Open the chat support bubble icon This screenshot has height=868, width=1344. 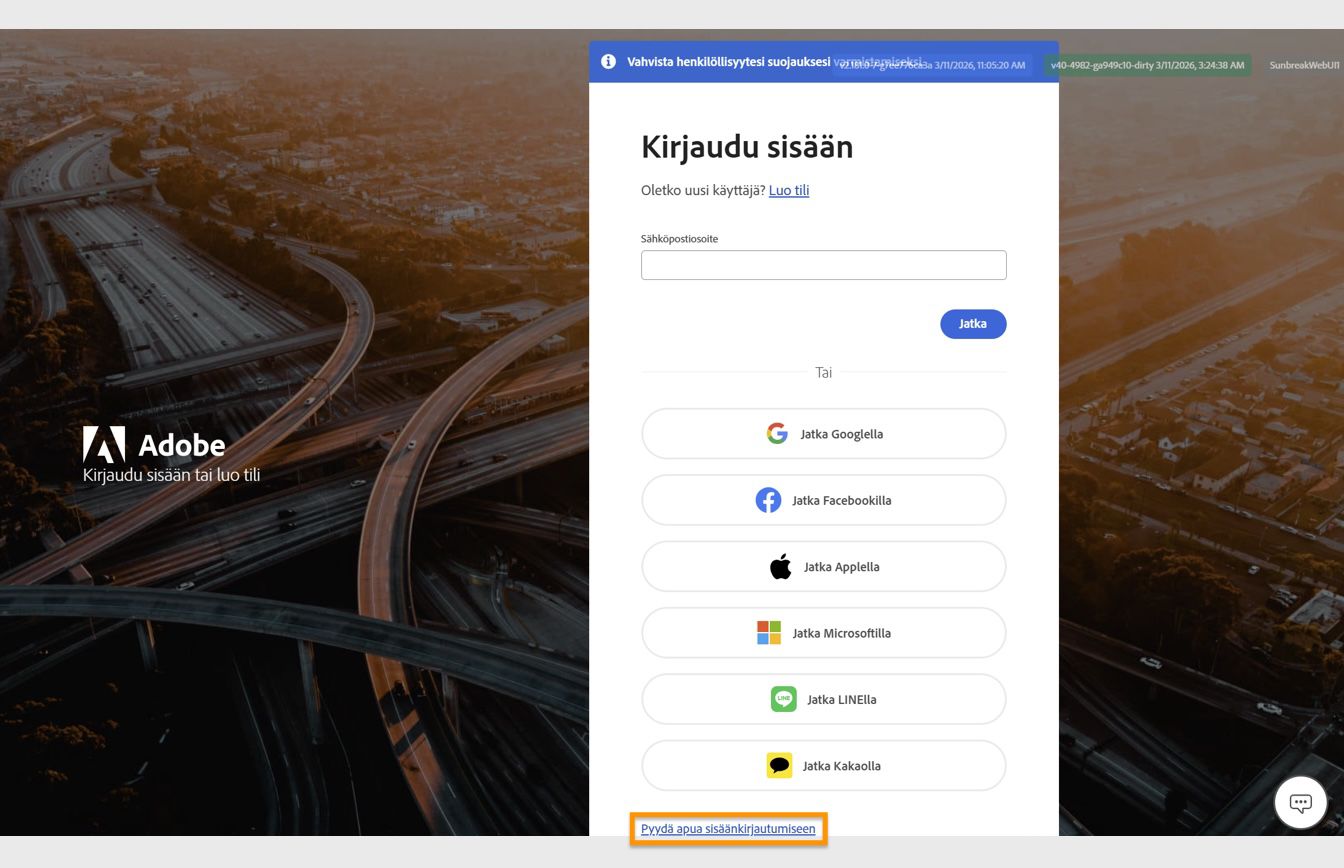tap(1300, 802)
